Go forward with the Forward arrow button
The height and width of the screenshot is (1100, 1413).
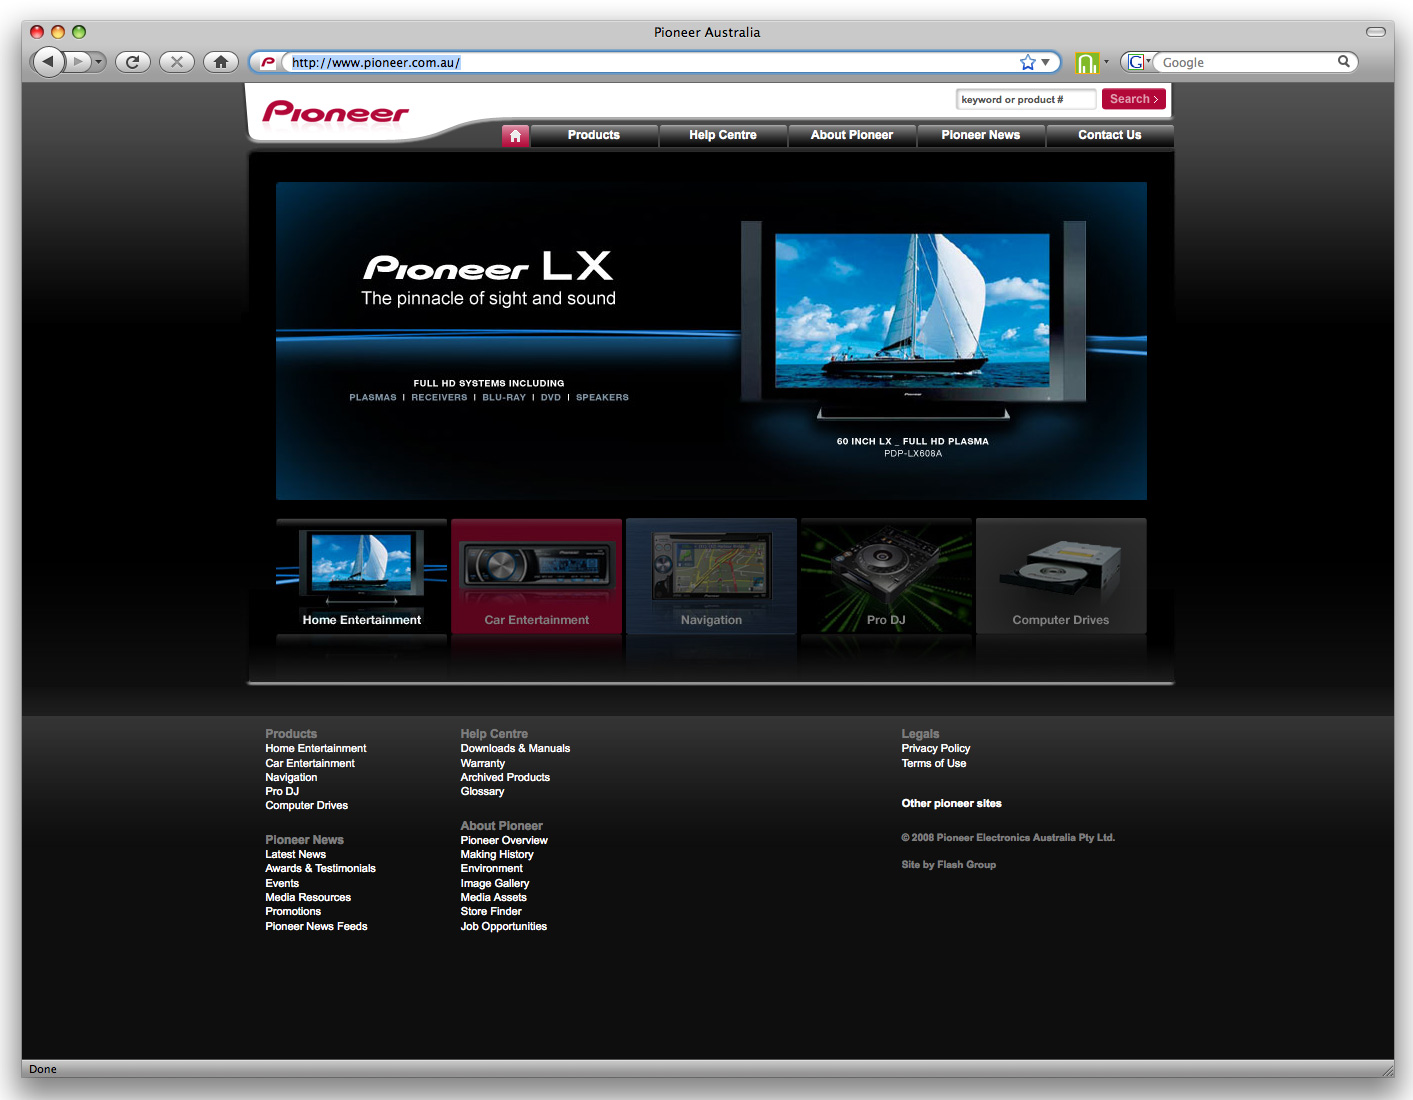tap(79, 62)
